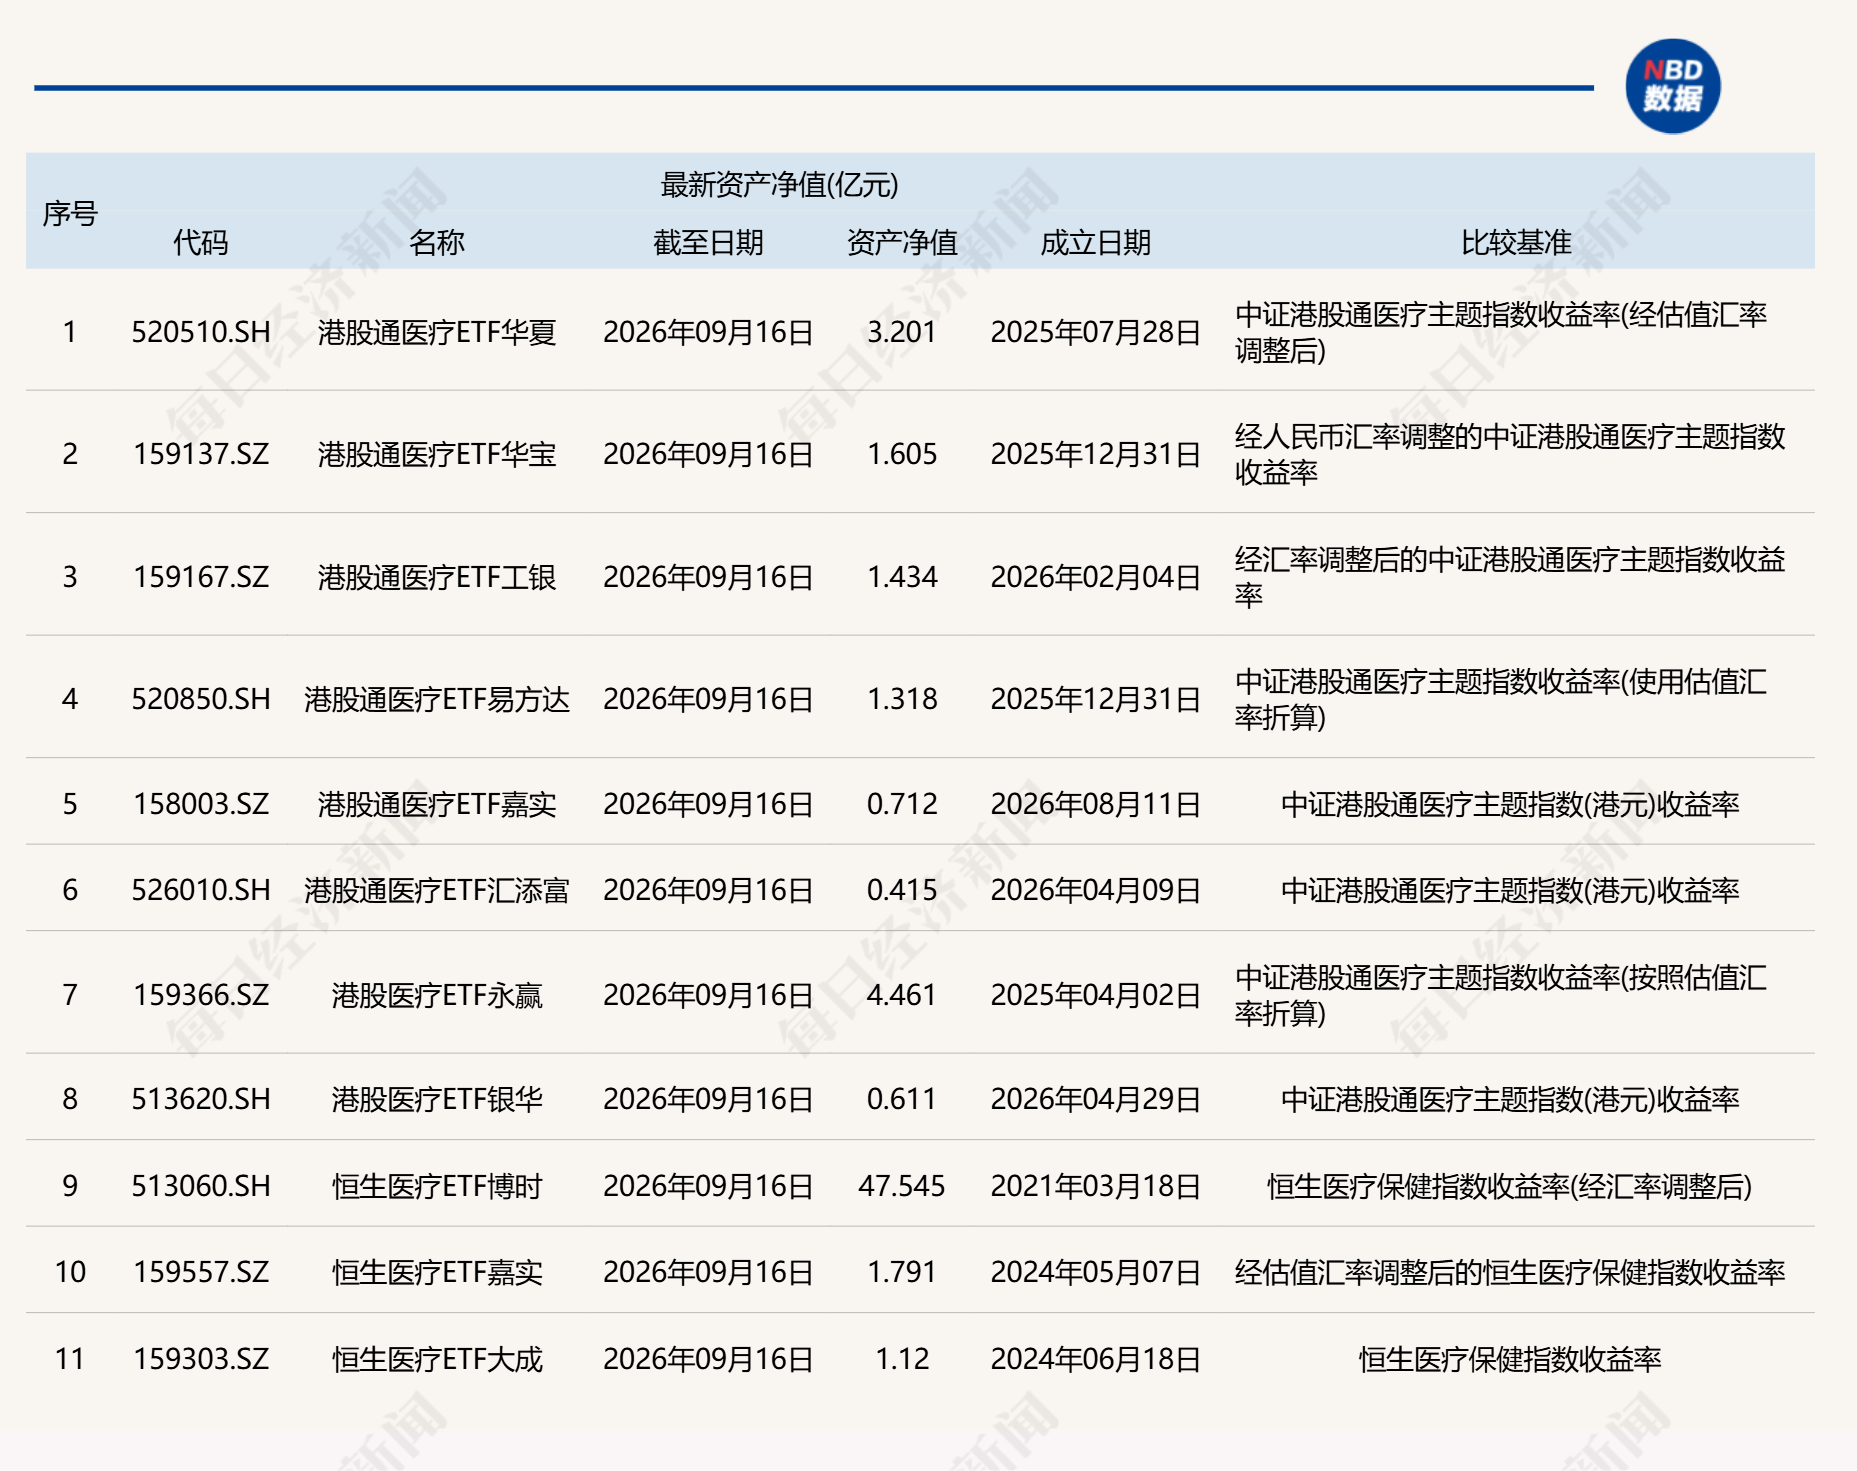Click the NBD数据 logo icon
Screen dimensions: 1857x1471
(x=1672, y=86)
